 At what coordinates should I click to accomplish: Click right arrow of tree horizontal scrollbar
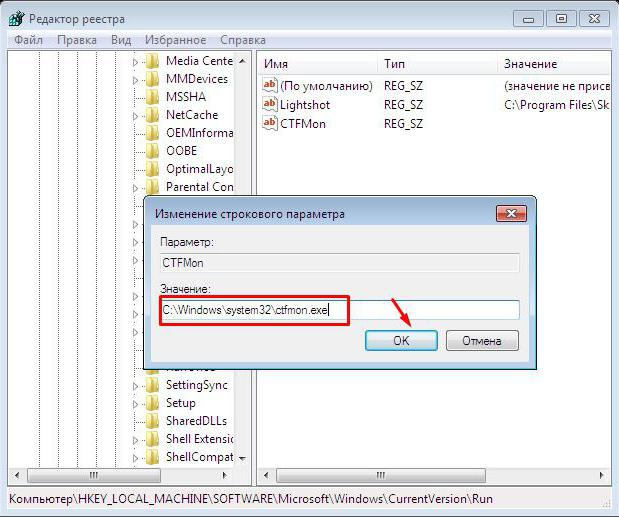(x=225, y=475)
